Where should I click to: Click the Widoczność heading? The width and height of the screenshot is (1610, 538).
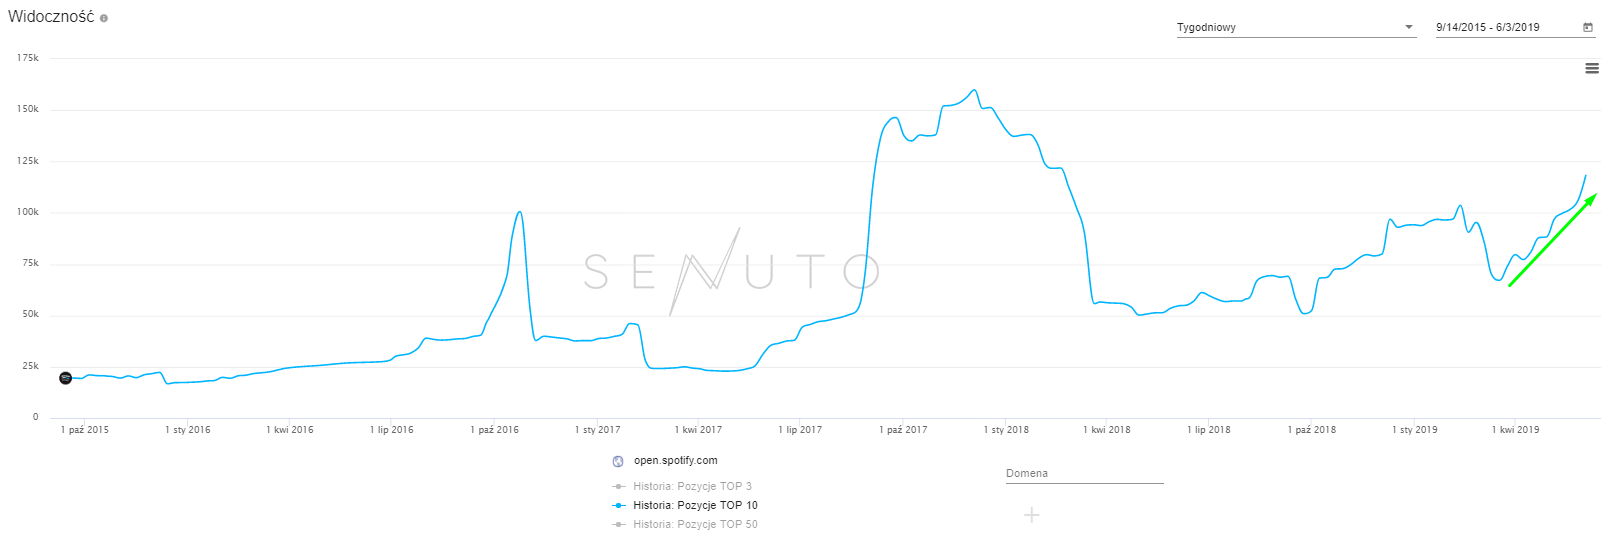51,17
